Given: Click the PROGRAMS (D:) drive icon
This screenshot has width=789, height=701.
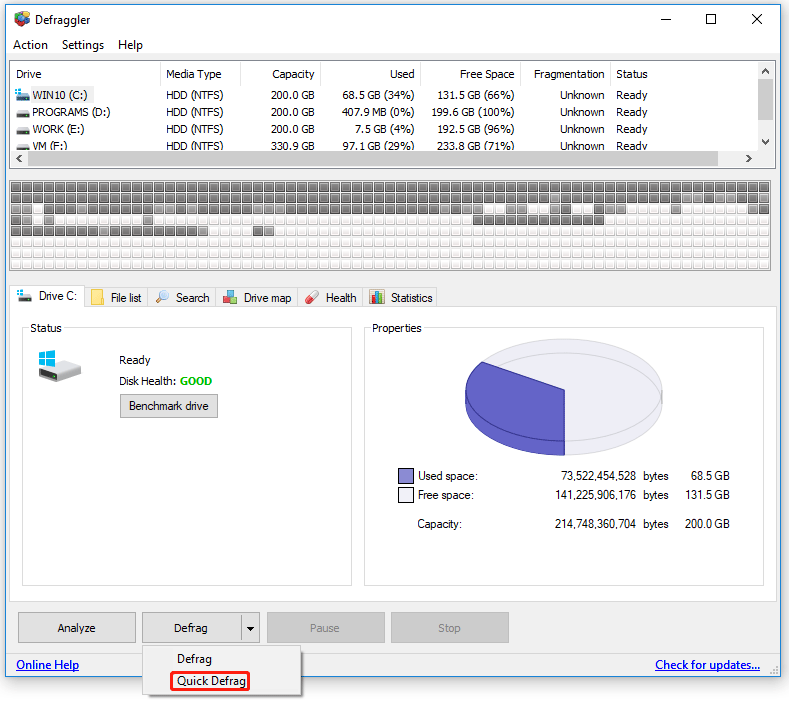Looking at the screenshot, I should tap(23, 114).
